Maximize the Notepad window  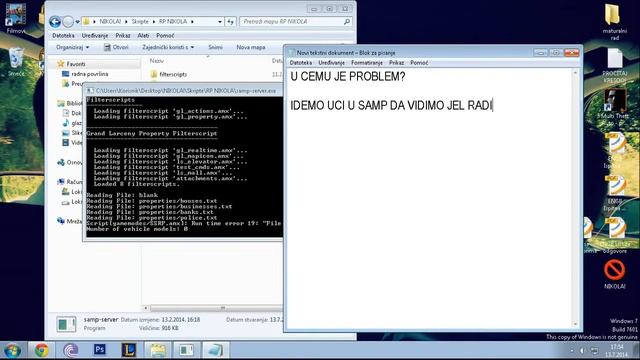coord(555,52)
